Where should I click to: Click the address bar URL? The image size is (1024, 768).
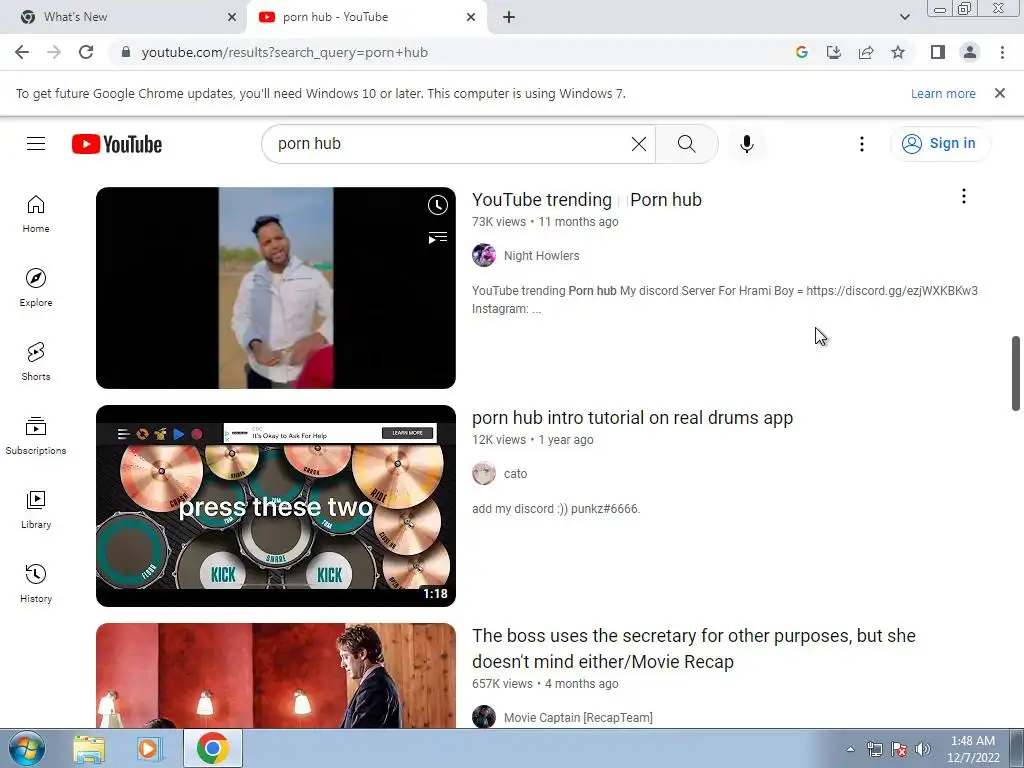pyautogui.click(x=285, y=52)
